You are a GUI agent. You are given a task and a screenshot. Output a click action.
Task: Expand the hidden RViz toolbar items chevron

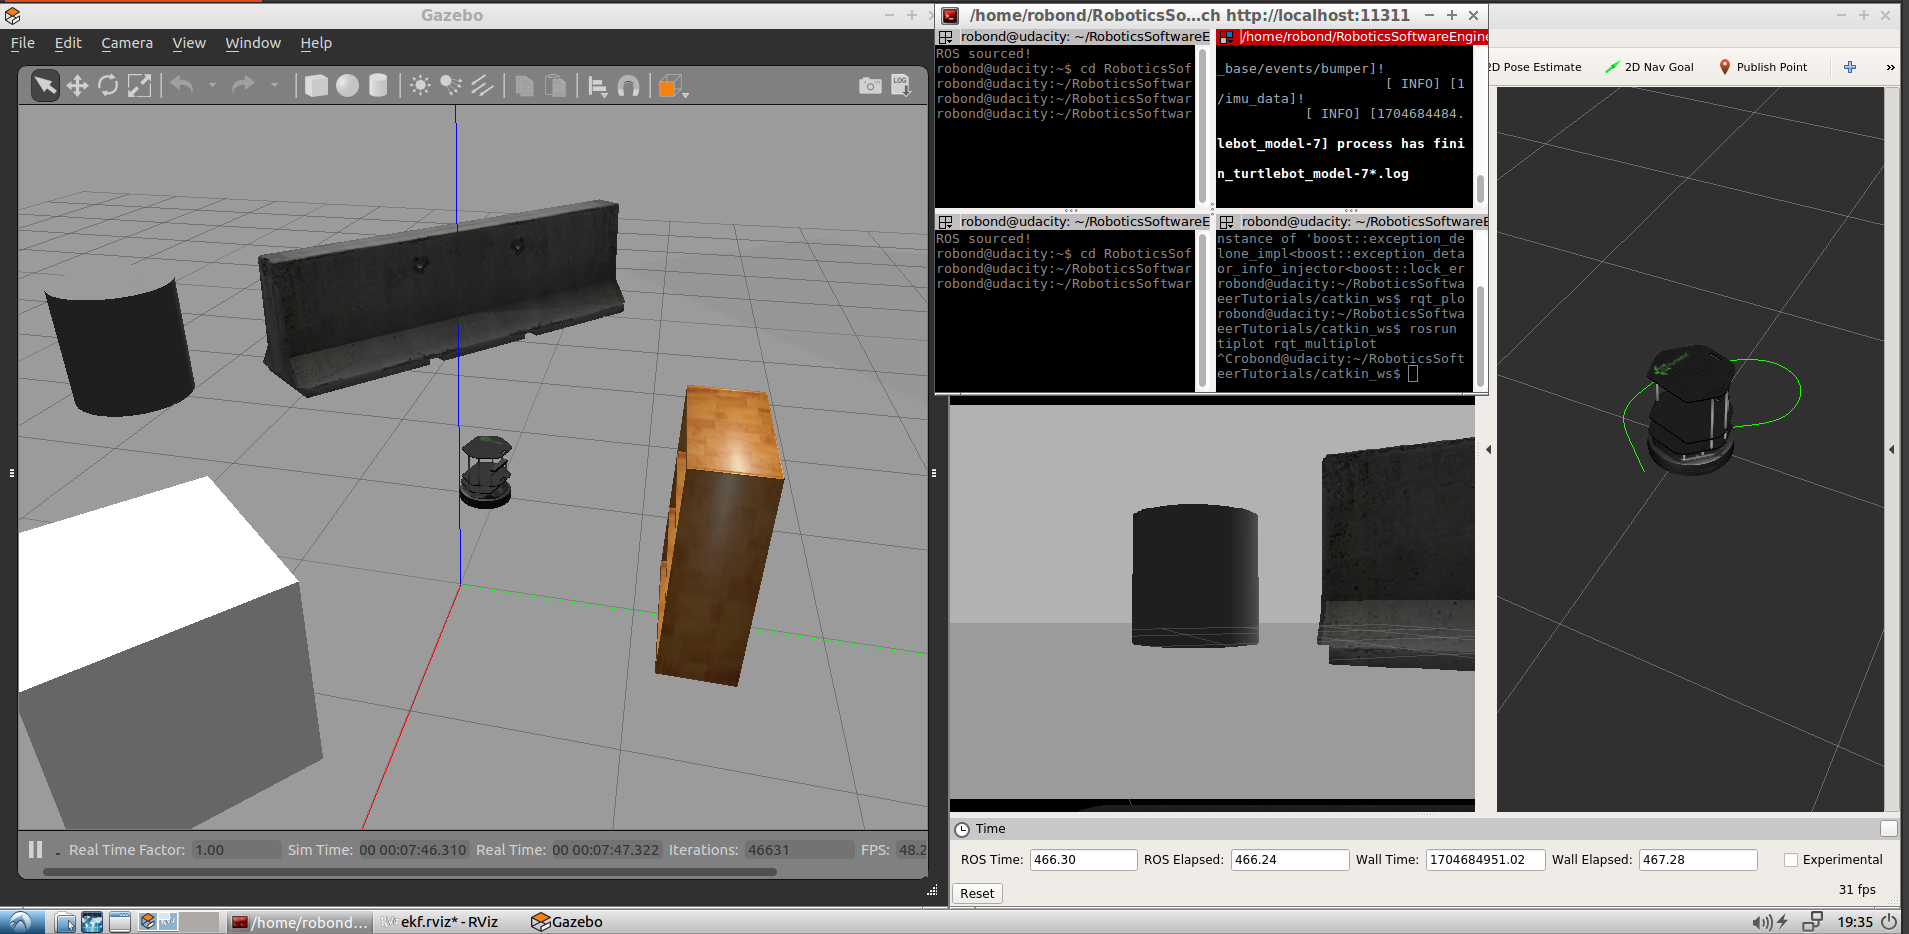pyautogui.click(x=1890, y=67)
